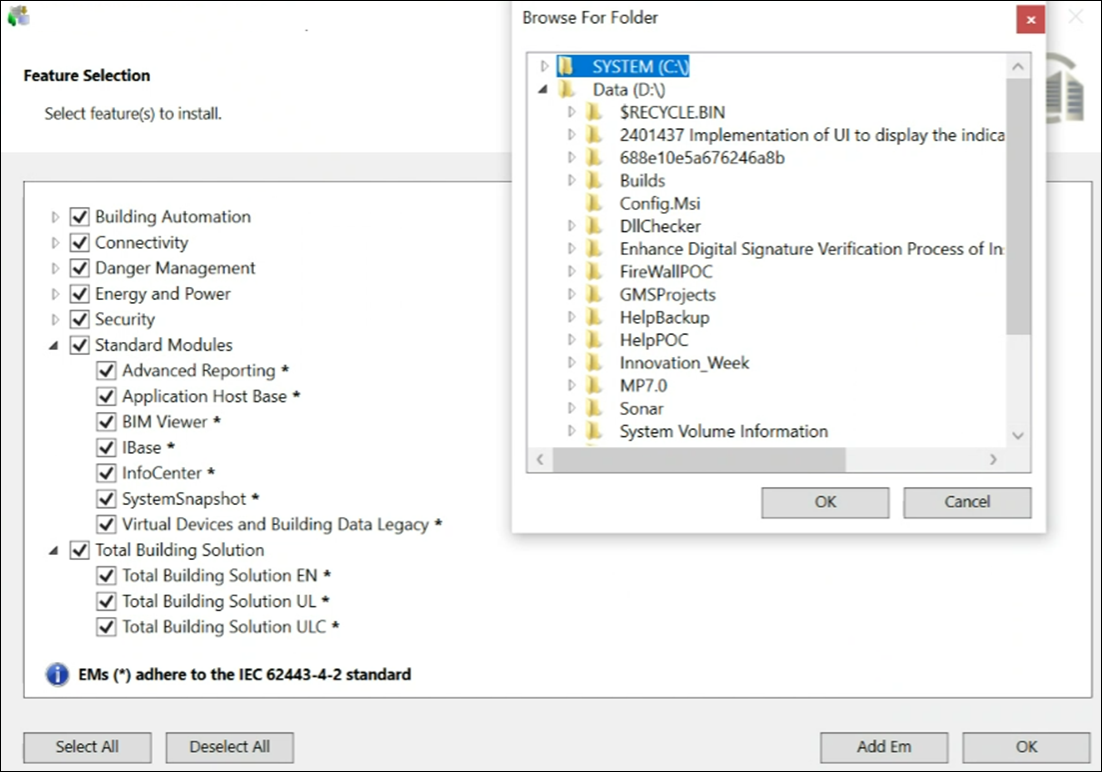The height and width of the screenshot is (772, 1102).
Task: Disable the Total Building Solution UL checkbox
Action: coord(107,601)
